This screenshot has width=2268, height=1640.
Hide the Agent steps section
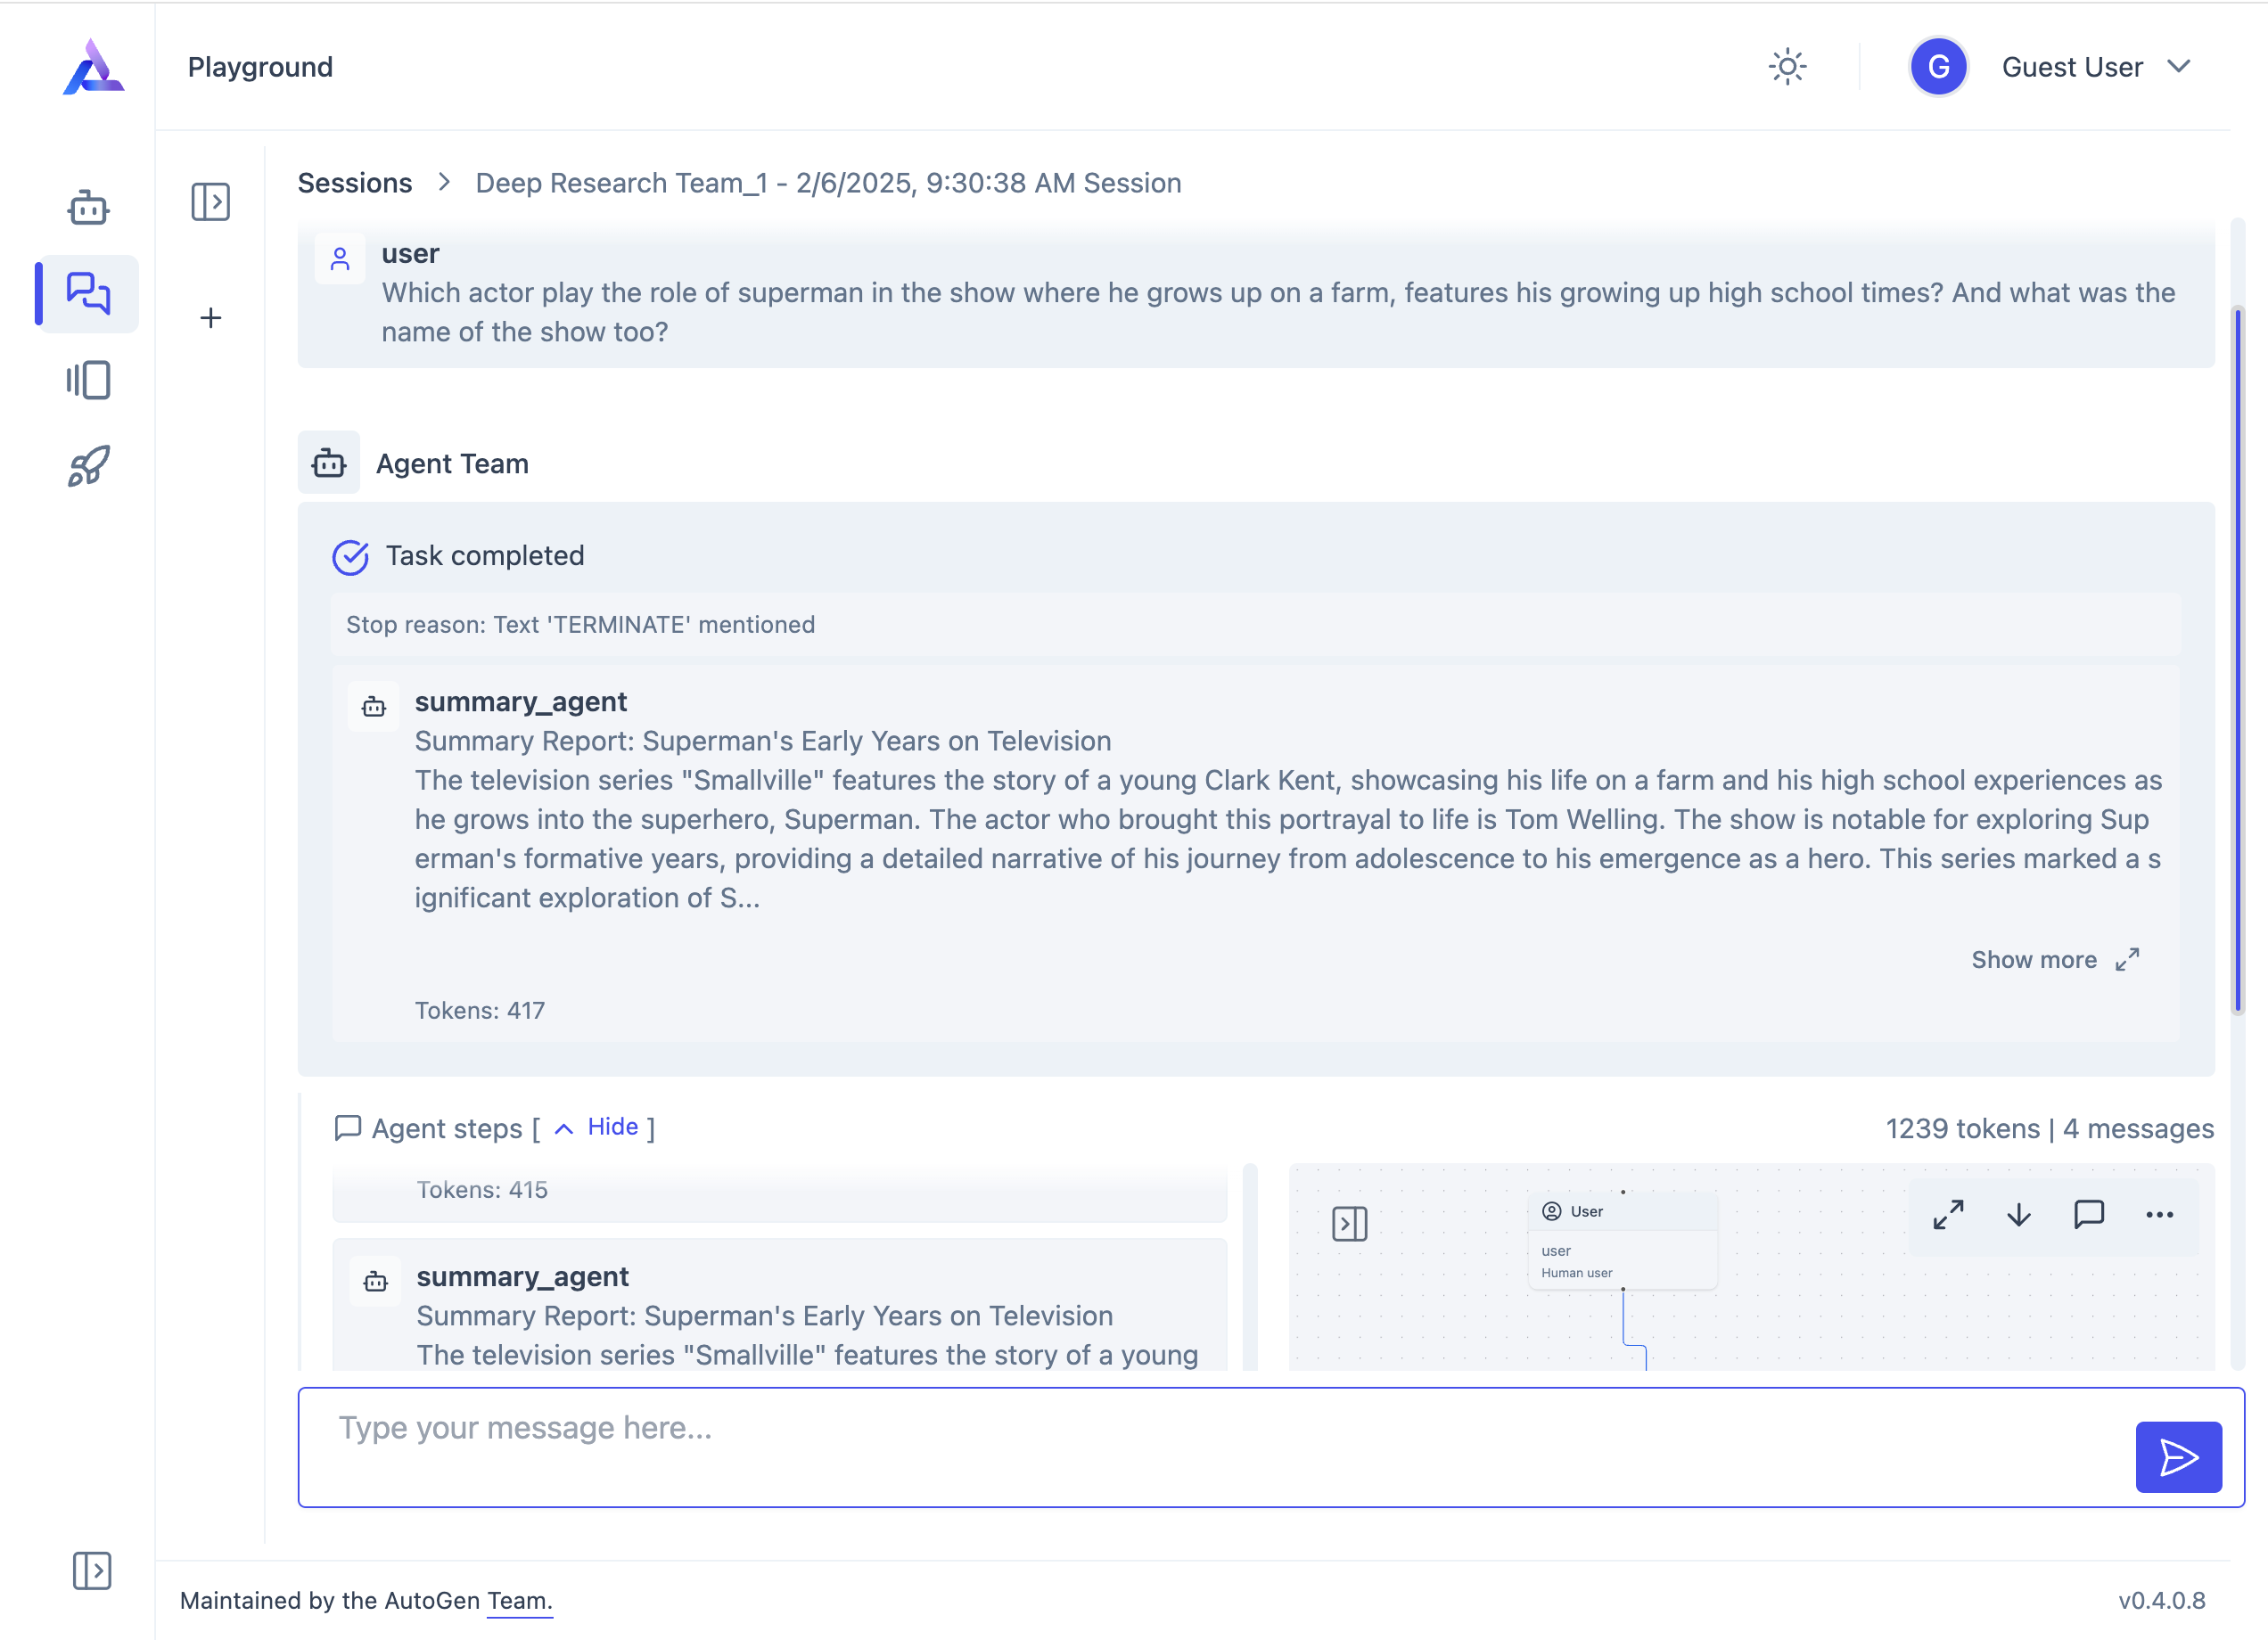612,1127
